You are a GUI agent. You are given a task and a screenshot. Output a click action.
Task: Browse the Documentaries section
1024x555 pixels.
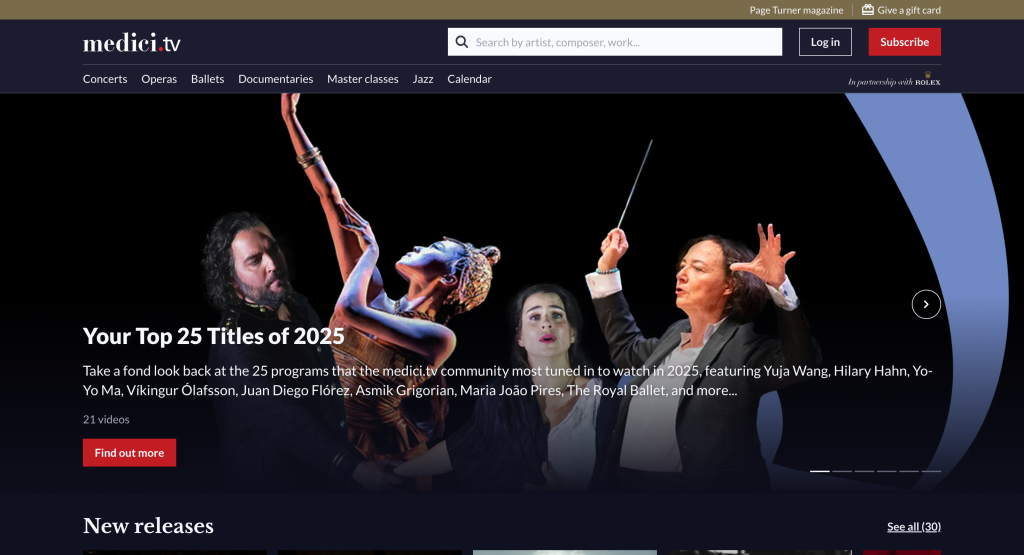coord(275,79)
